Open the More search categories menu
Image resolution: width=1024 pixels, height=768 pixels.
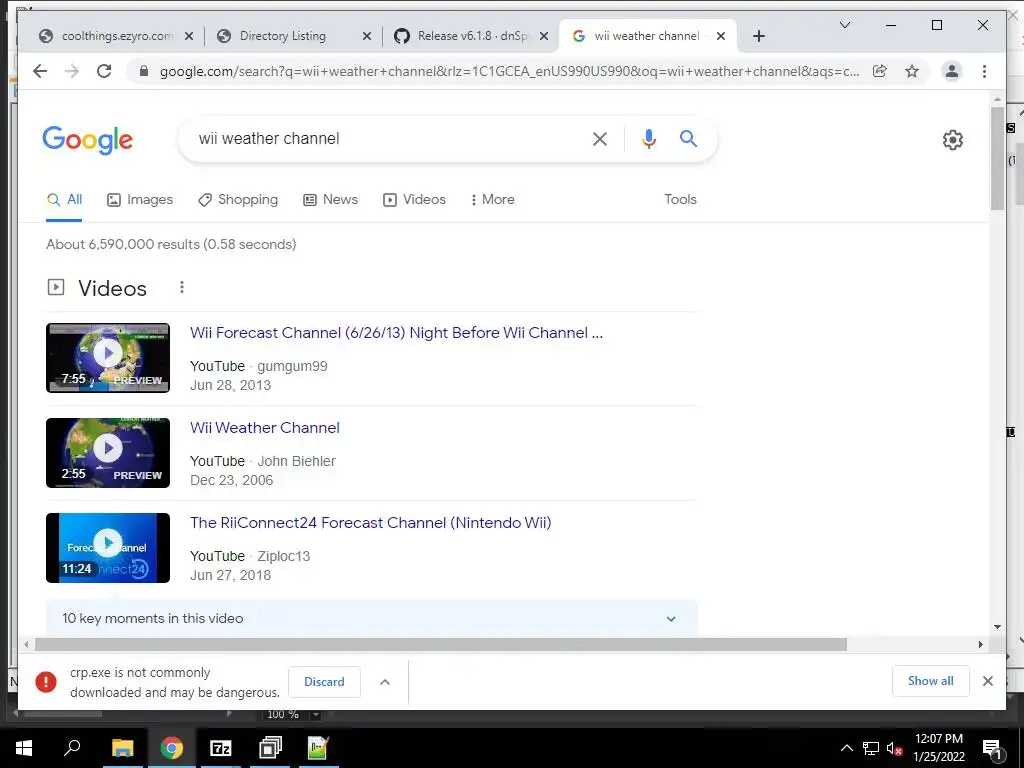click(492, 200)
